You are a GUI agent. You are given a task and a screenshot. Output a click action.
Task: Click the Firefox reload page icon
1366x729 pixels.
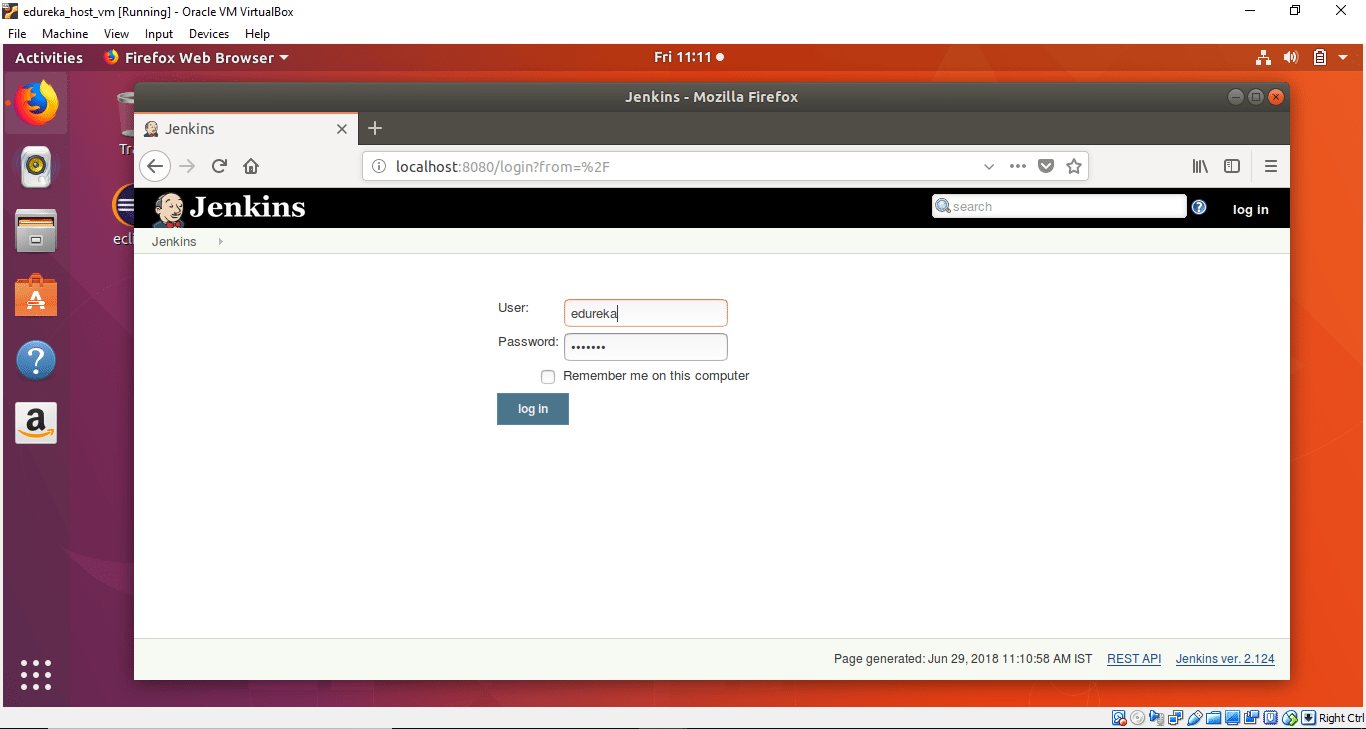pos(219,166)
